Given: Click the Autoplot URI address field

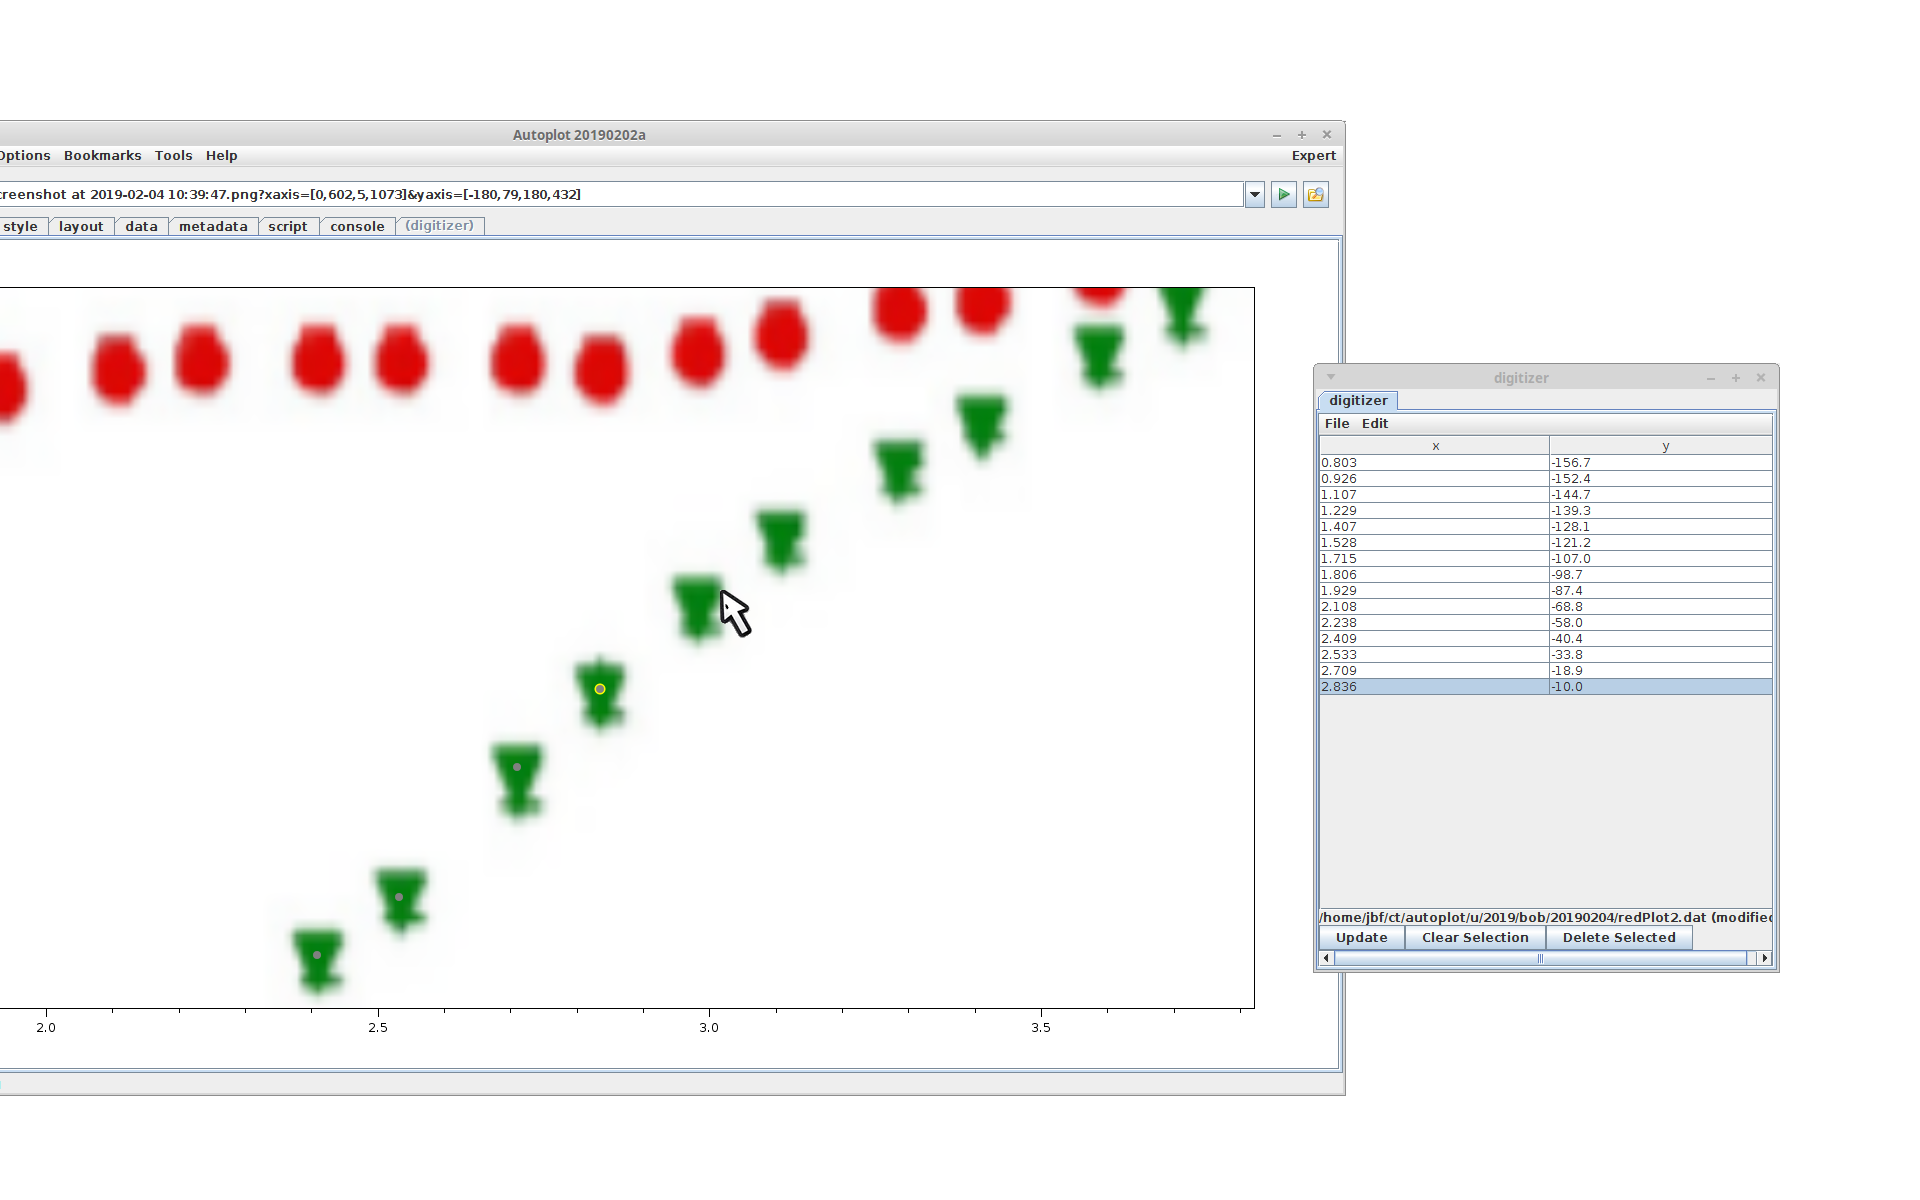Looking at the screenshot, I should tap(620, 195).
